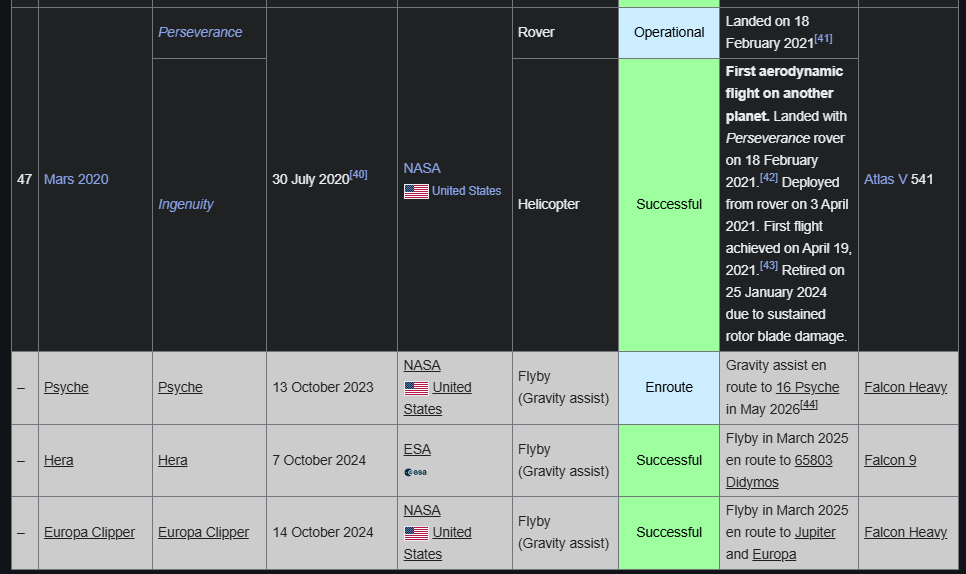Open citation [40] next to 30 July 2020
The image size is (966, 574).
359,174
